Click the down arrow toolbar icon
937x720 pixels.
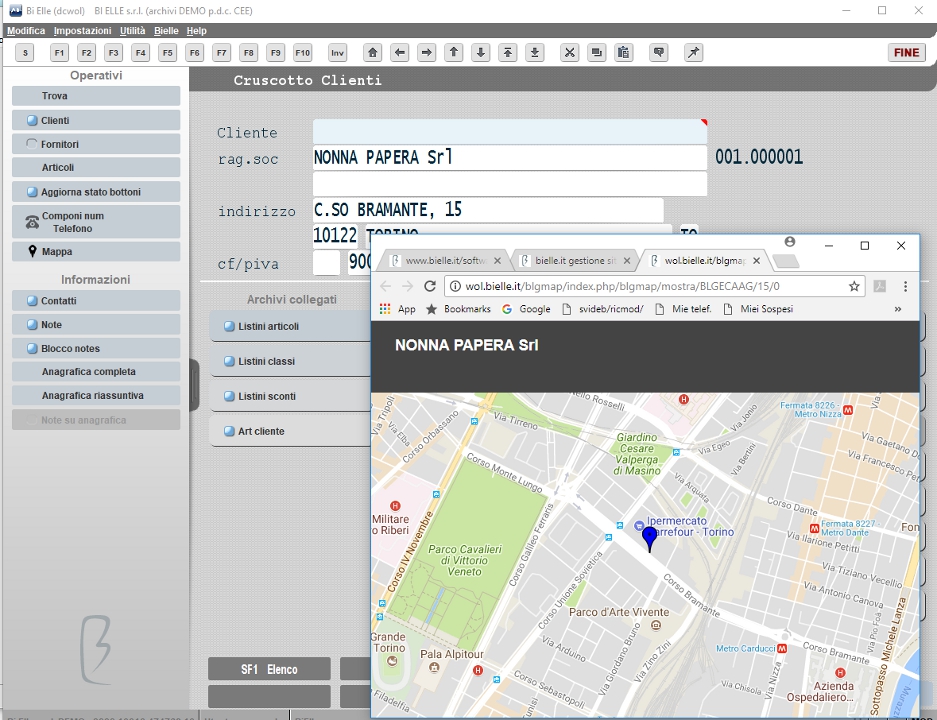click(480, 53)
